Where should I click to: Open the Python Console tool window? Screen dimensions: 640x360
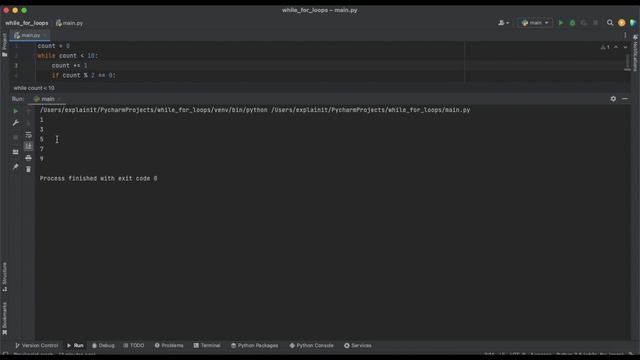311,345
